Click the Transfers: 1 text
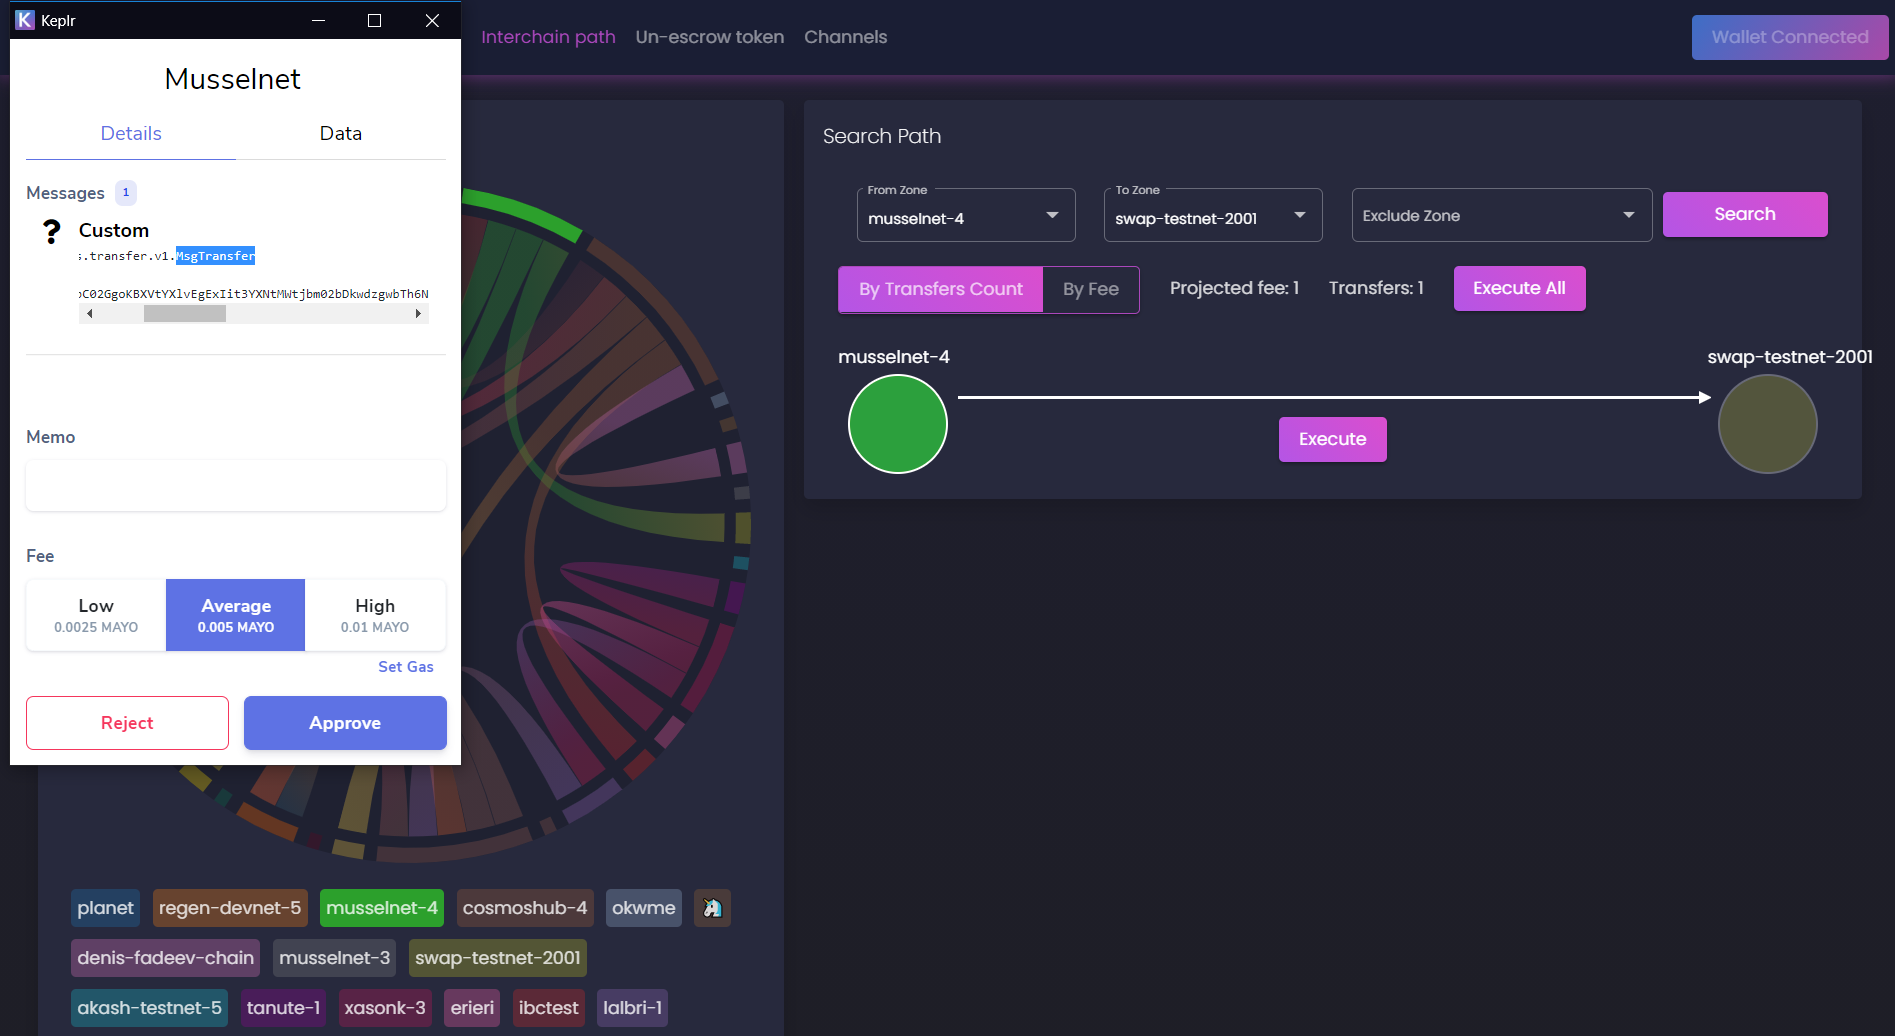The width and height of the screenshot is (1895, 1036). click(1376, 288)
